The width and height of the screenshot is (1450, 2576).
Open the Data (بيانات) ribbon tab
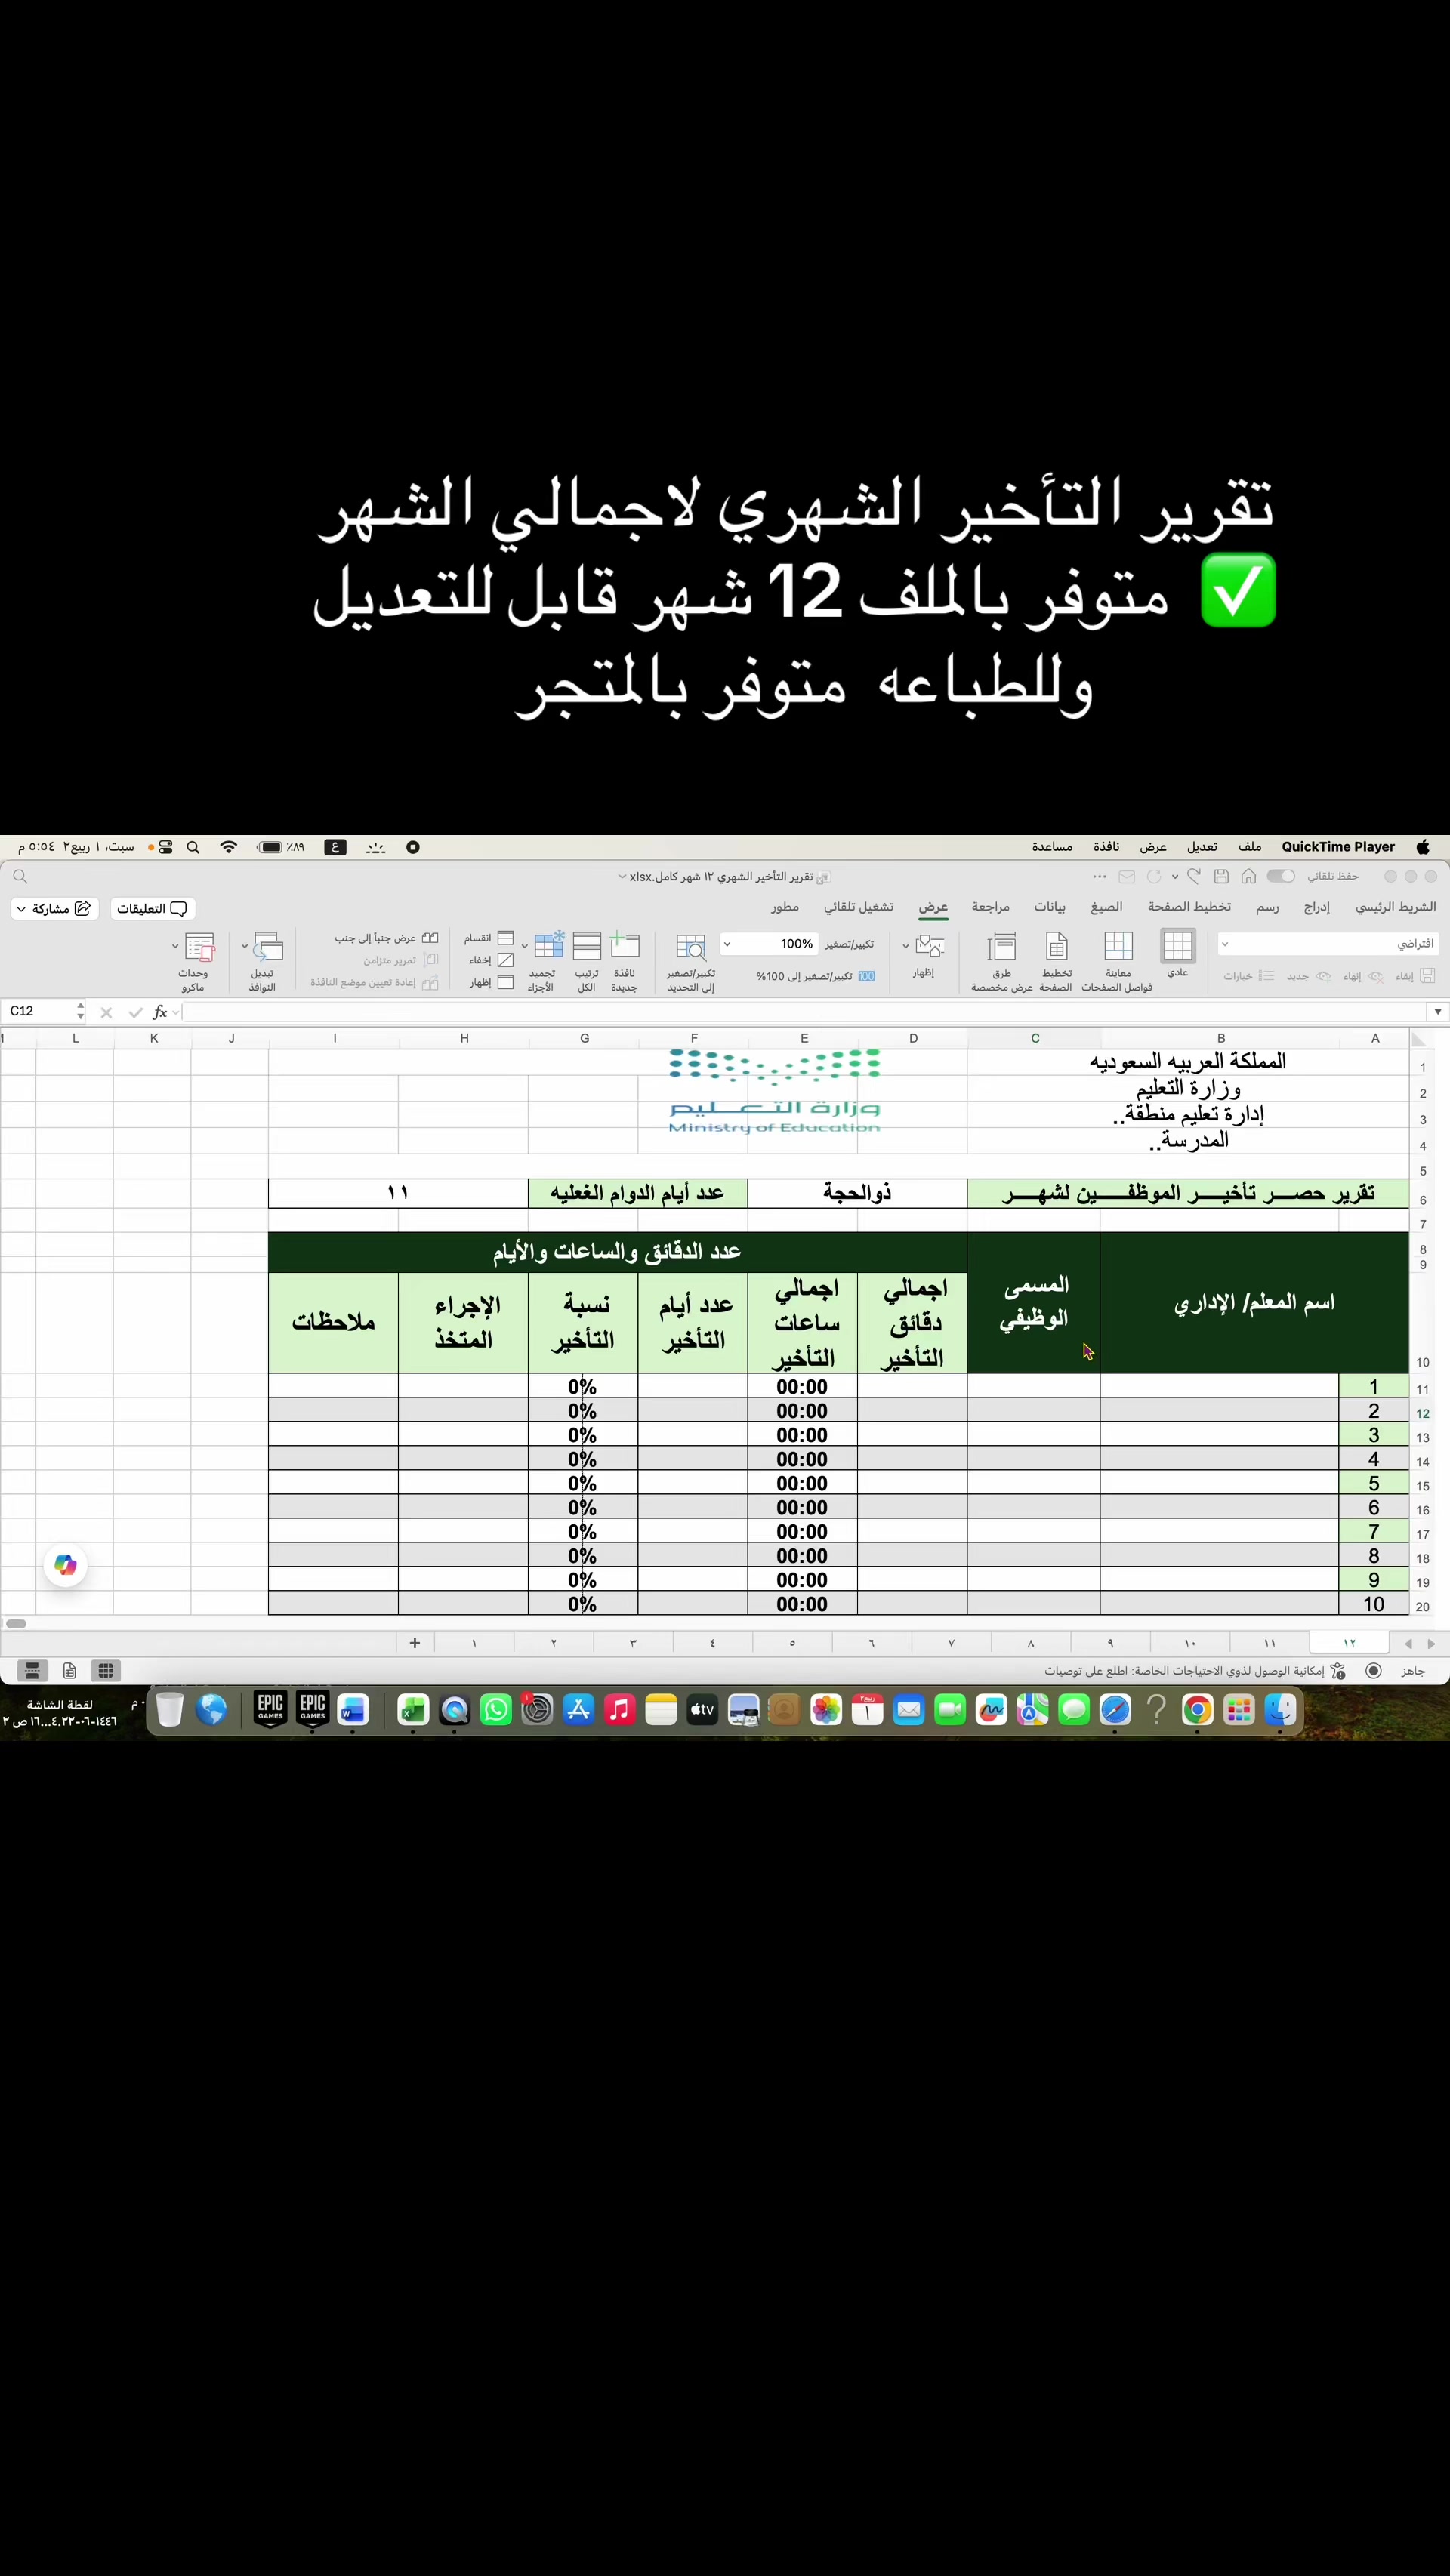pos(1049,907)
